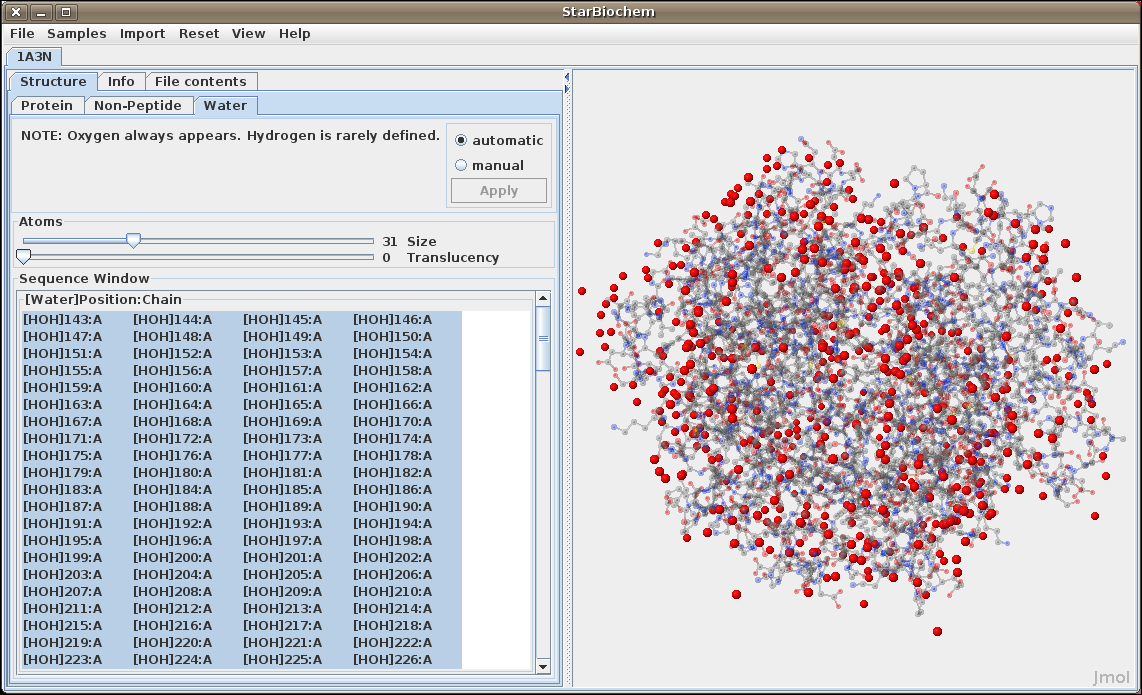Select the manual radio button
This screenshot has height=695, width=1142.
click(x=461, y=165)
